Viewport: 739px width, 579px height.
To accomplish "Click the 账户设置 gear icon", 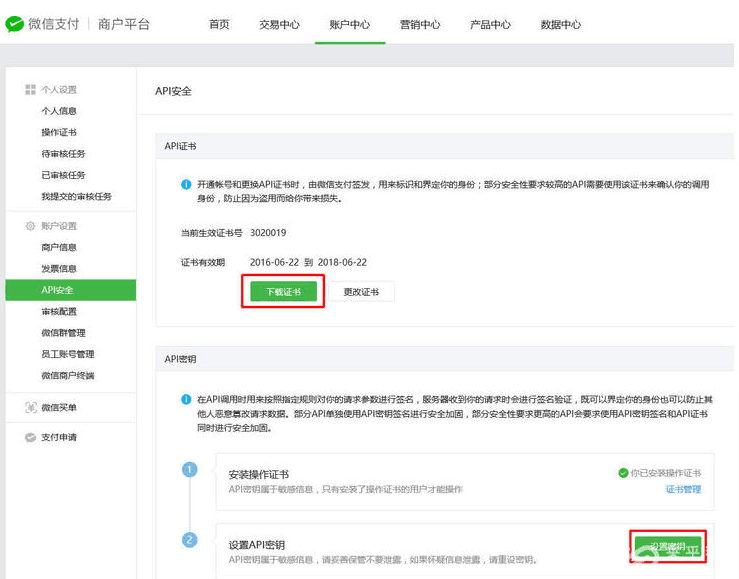I will pos(30,226).
